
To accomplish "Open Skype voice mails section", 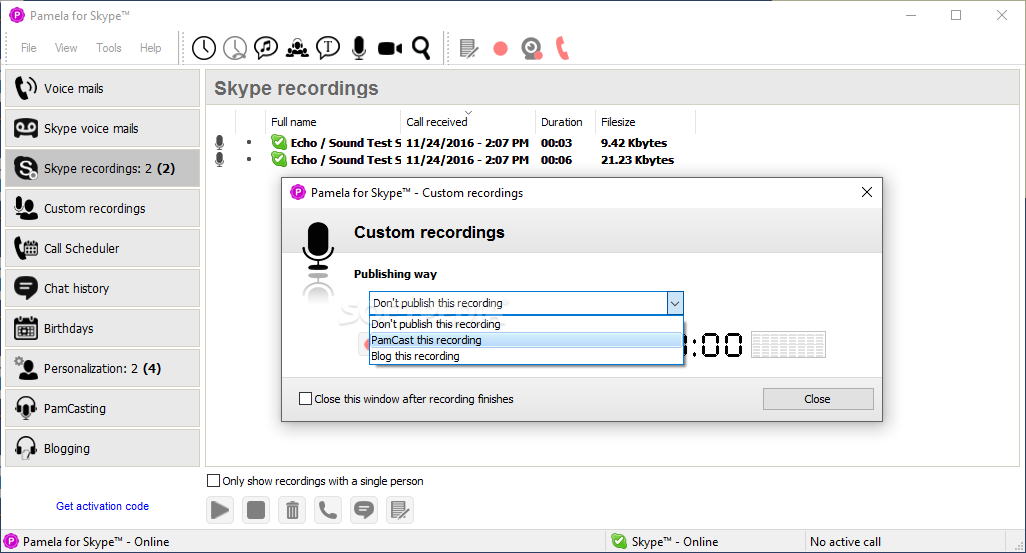I will (x=103, y=128).
